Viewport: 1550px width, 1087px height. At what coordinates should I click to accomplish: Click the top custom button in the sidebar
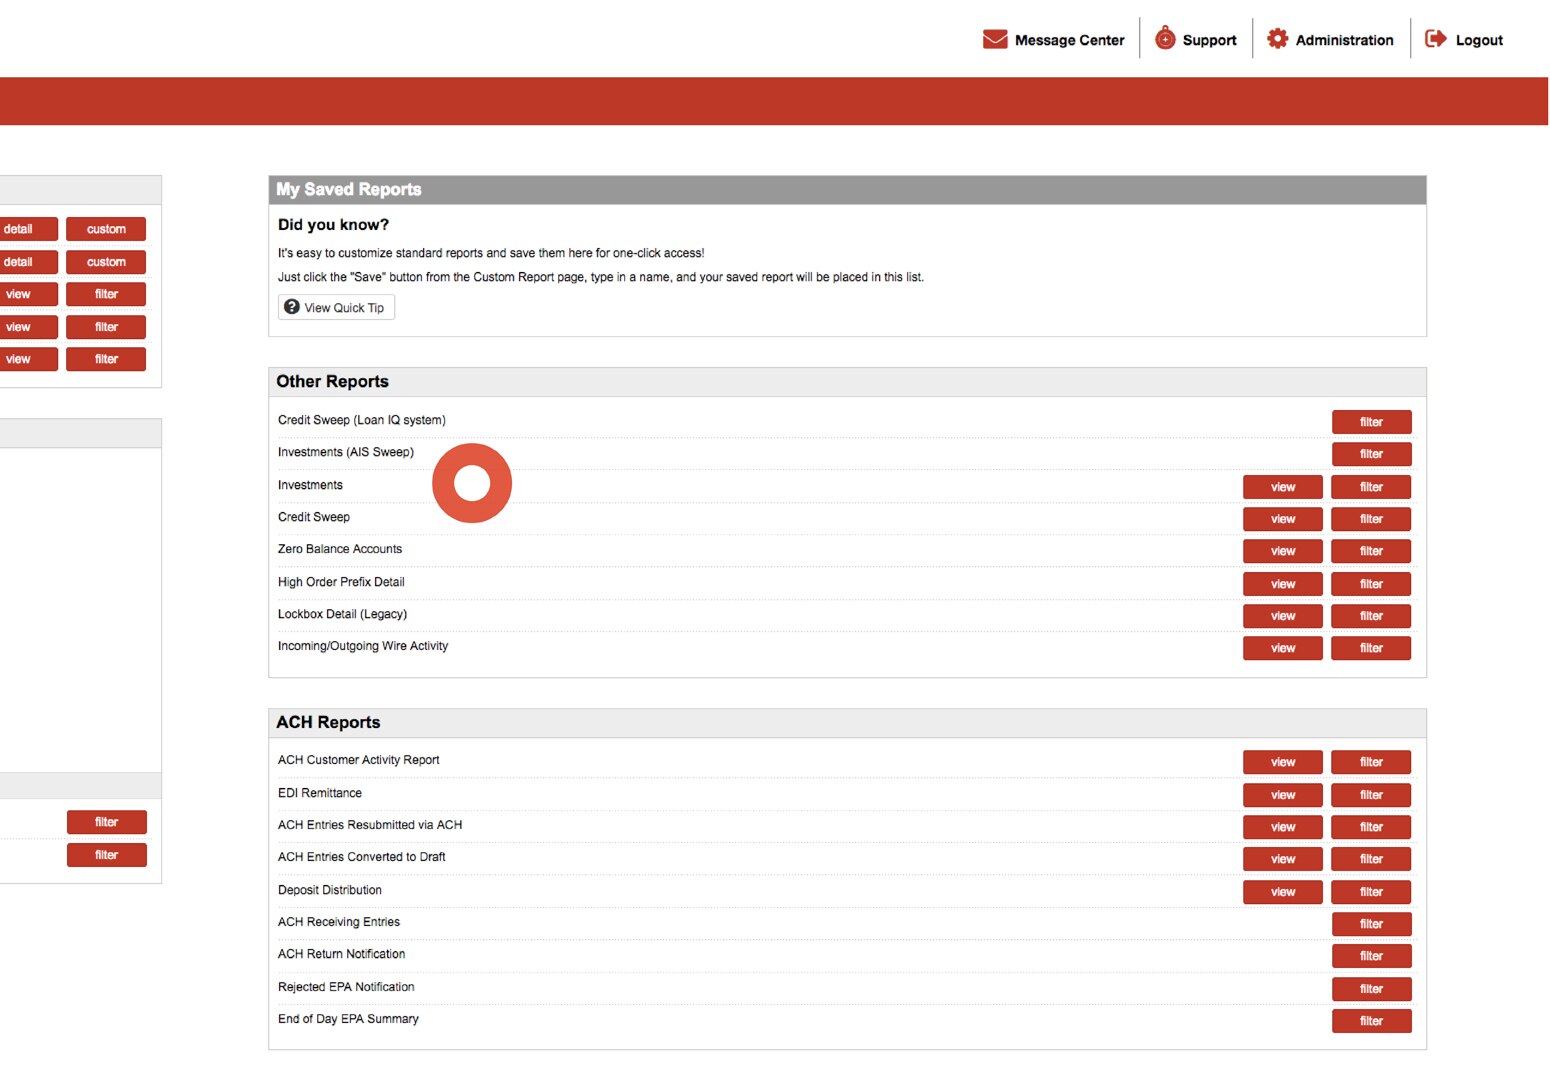[105, 228]
